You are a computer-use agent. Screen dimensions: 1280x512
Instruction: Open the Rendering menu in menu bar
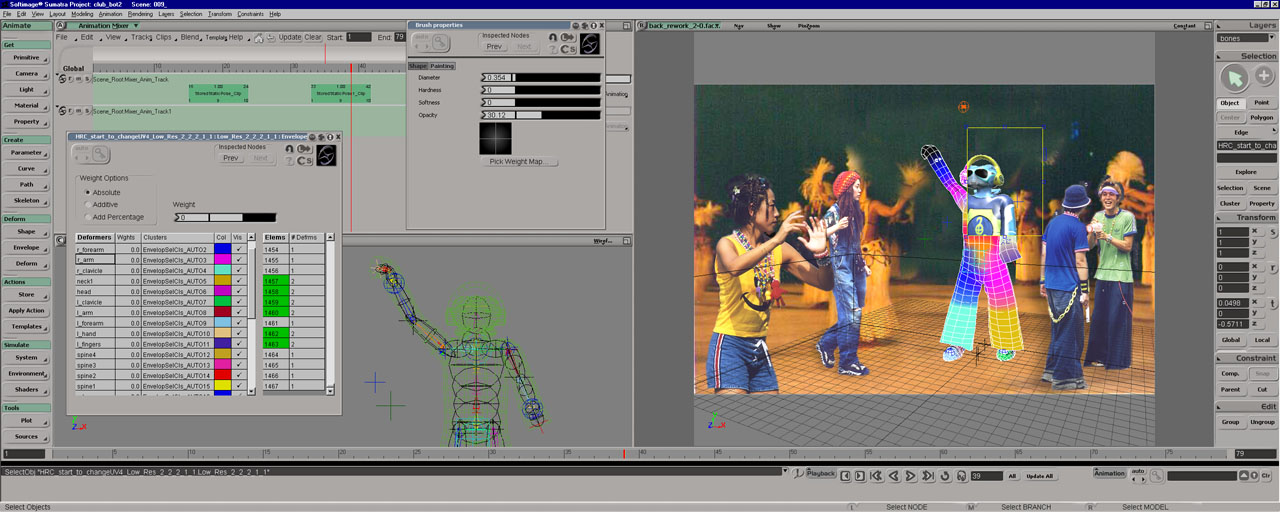click(140, 14)
